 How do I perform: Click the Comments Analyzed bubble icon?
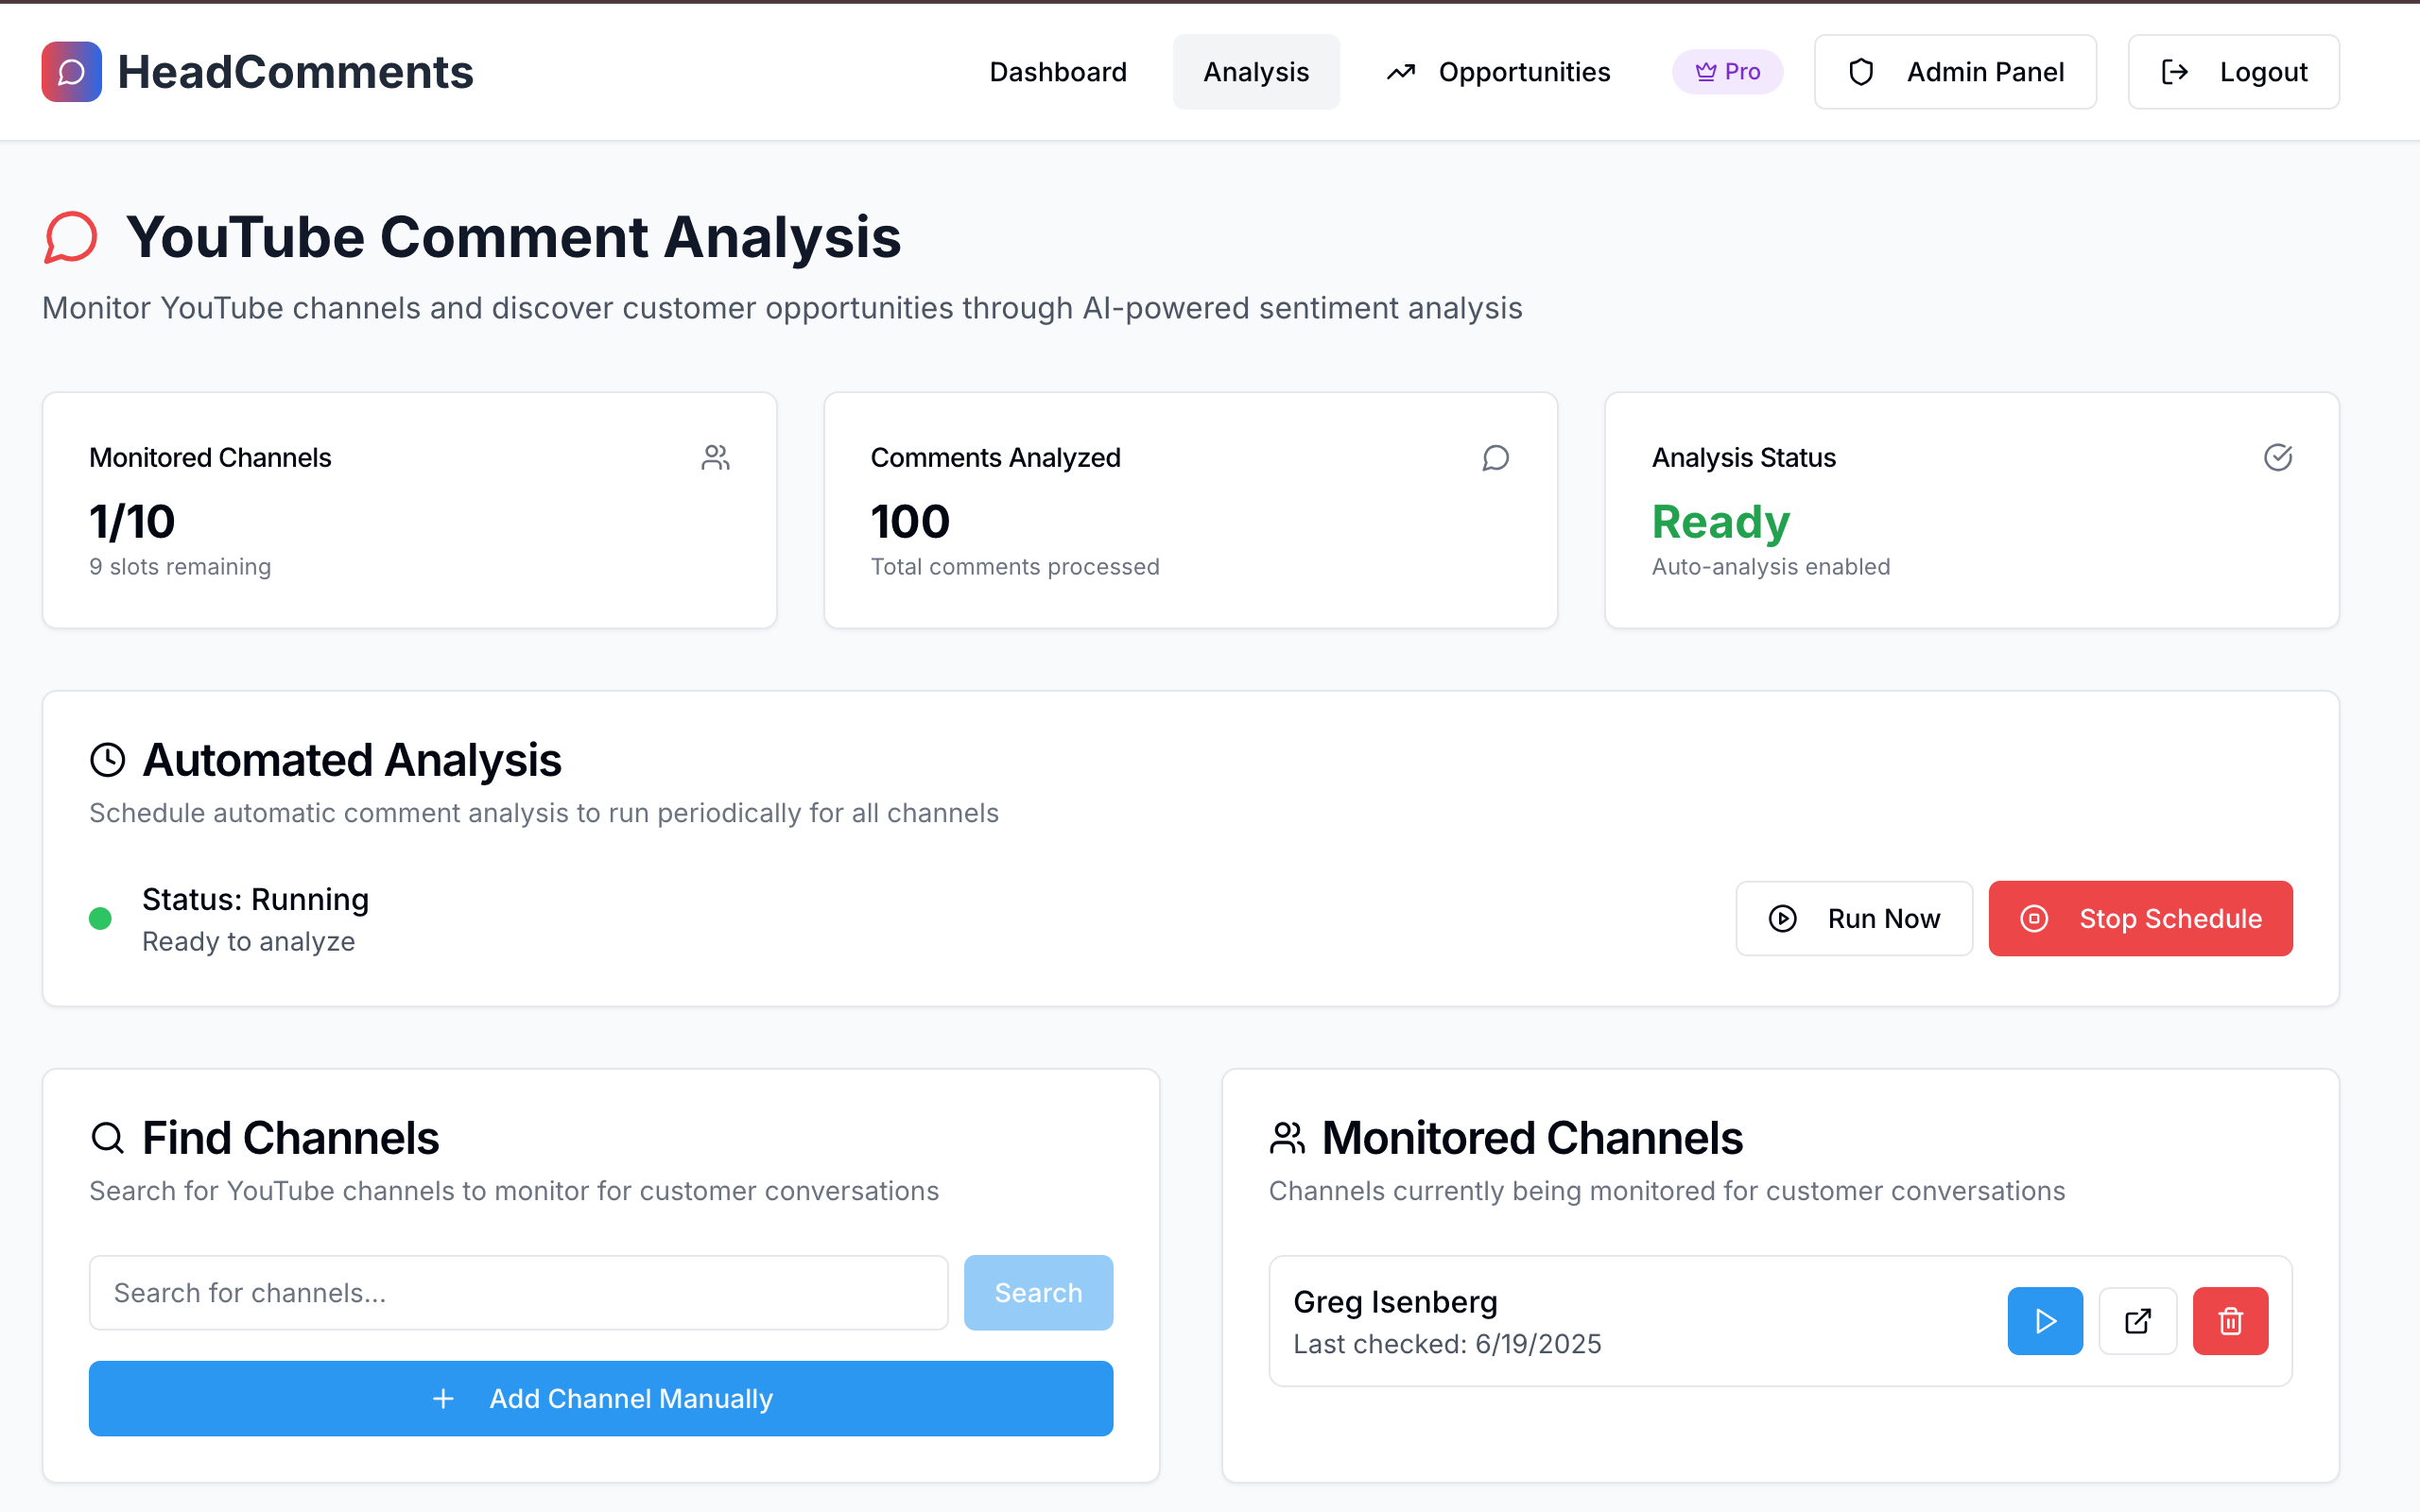pos(1495,457)
